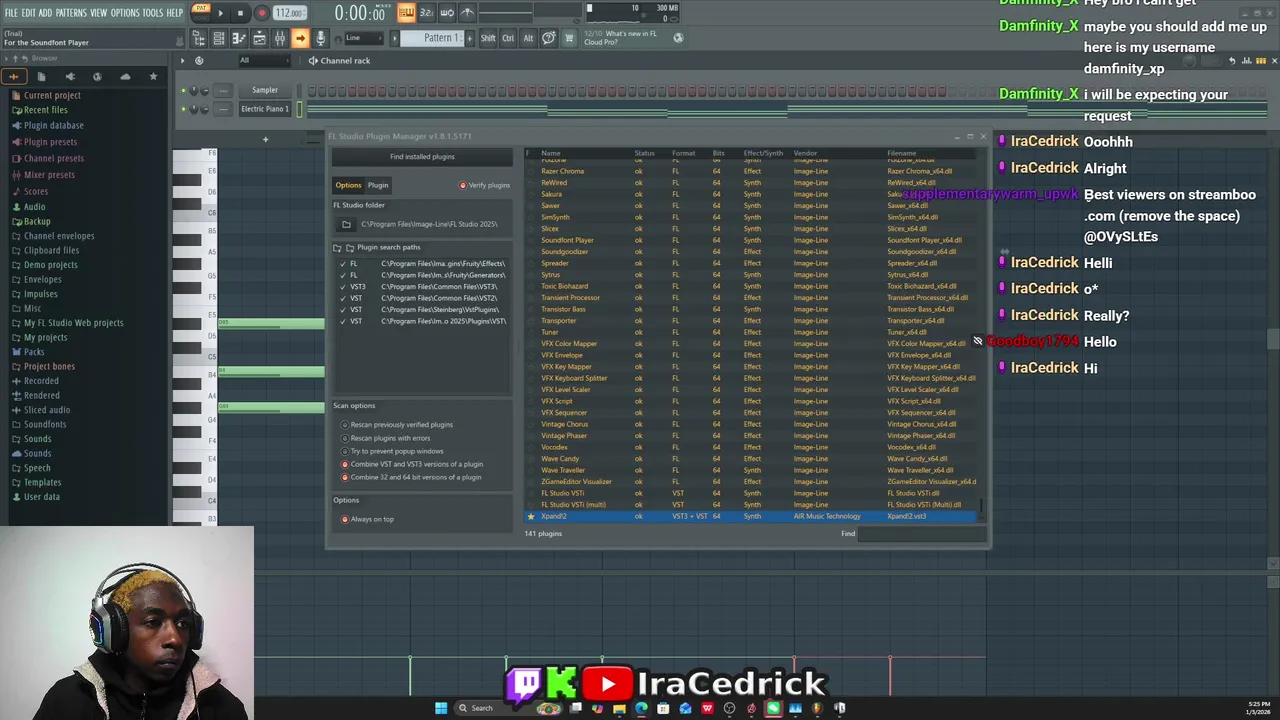This screenshot has height=720, width=1280.
Task: Open the Line snap dropdown
Action: coord(365,38)
